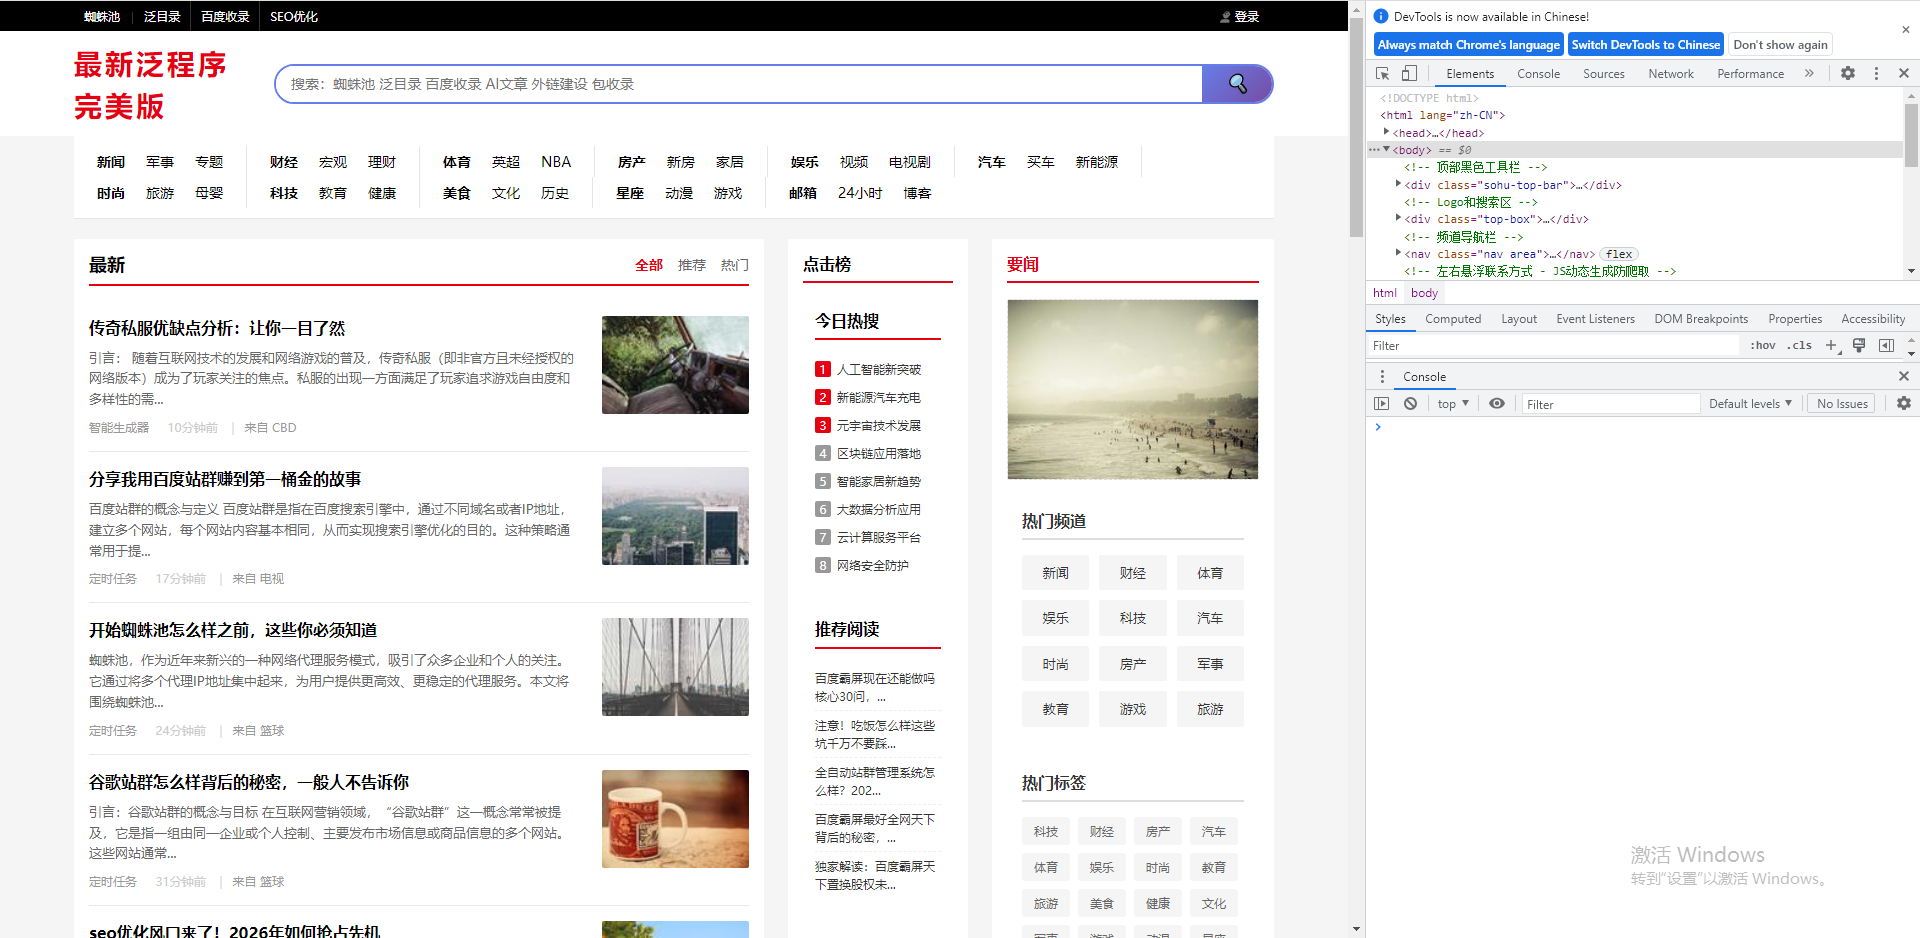Viewport: 1920px width, 938px height.
Task: Open 百度收录 in the top menu bar
Action: pyautogui.click(x=224, y=16)
